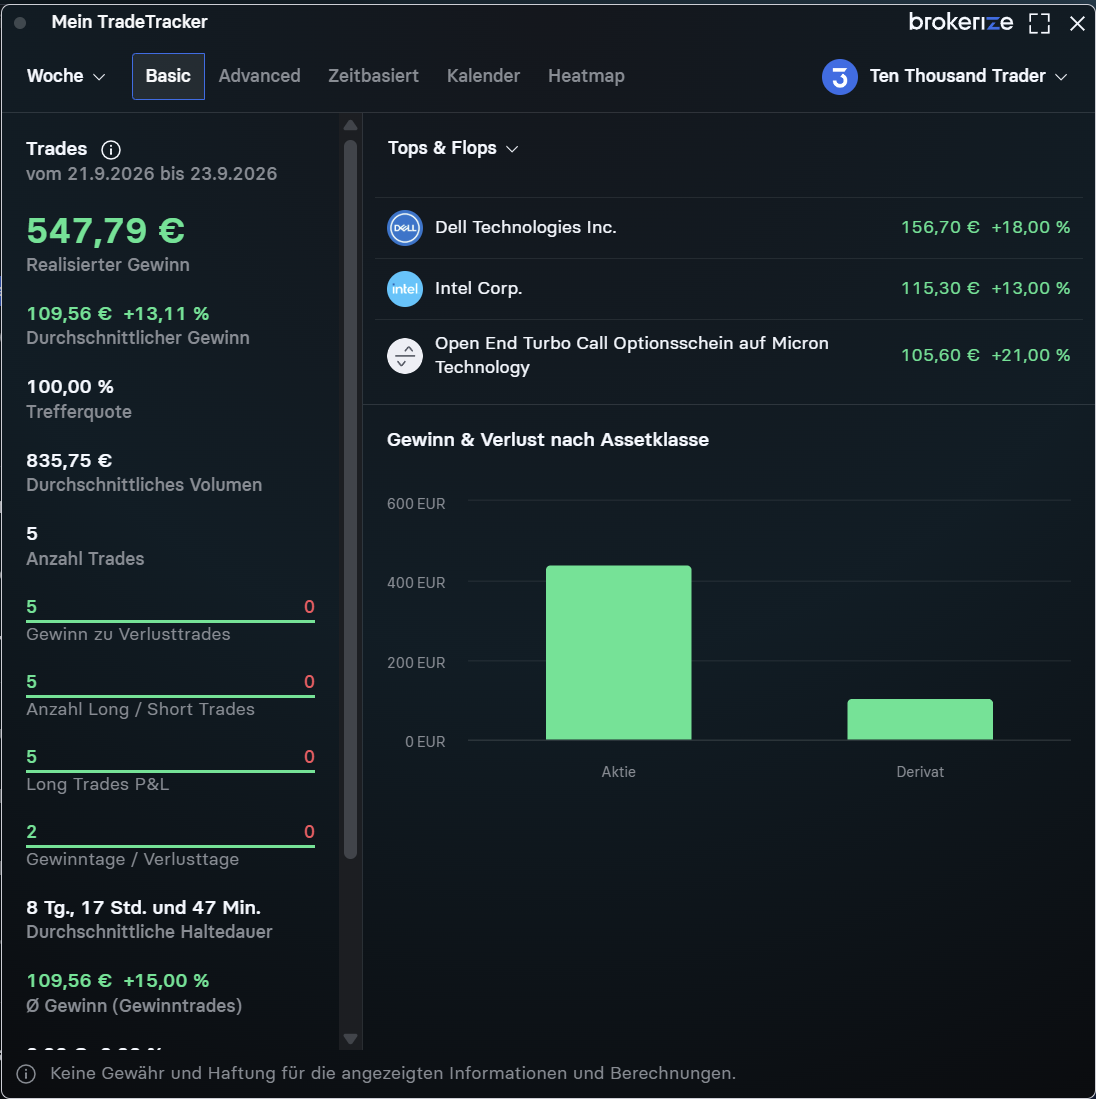Click the Aktie axis label
This screenshot has width=1096, height=1099.
[x=618, y=772]
